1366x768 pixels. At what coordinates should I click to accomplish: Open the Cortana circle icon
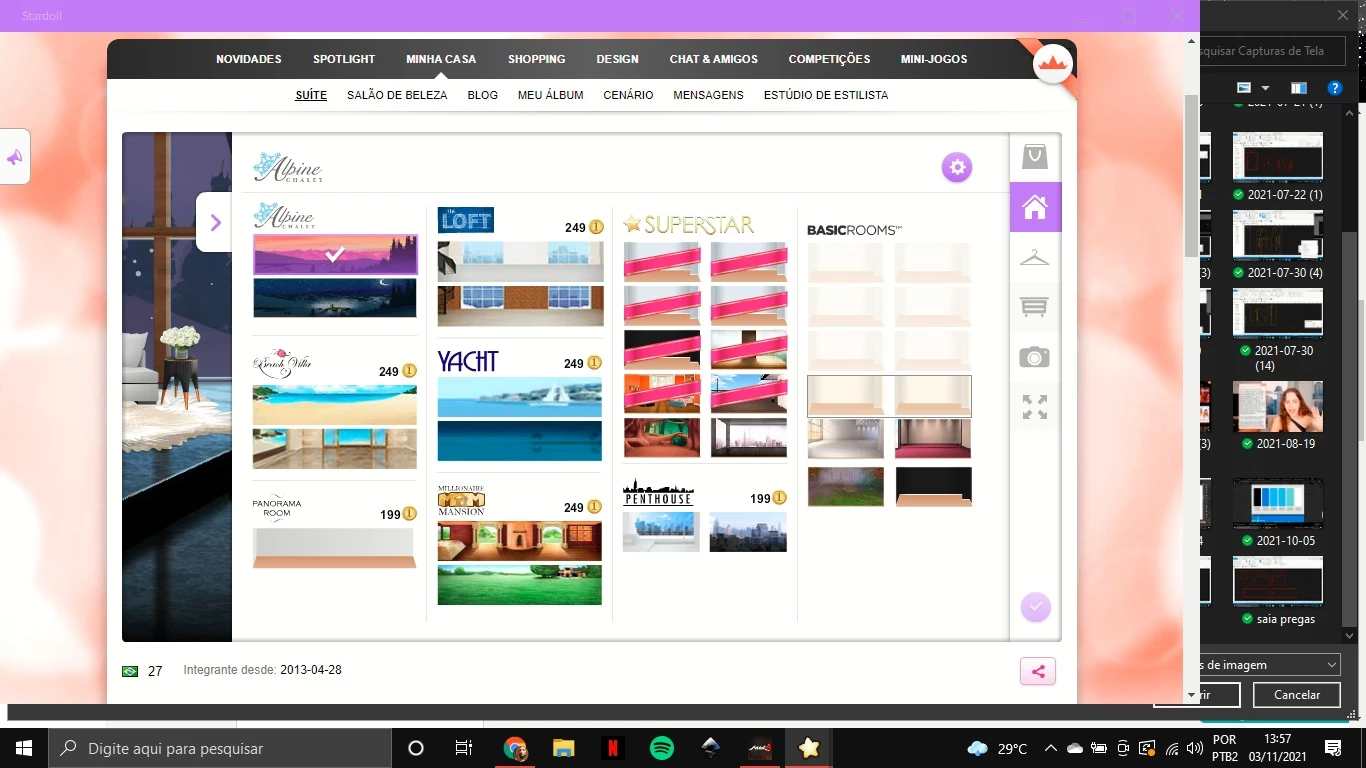click(416, 748)
